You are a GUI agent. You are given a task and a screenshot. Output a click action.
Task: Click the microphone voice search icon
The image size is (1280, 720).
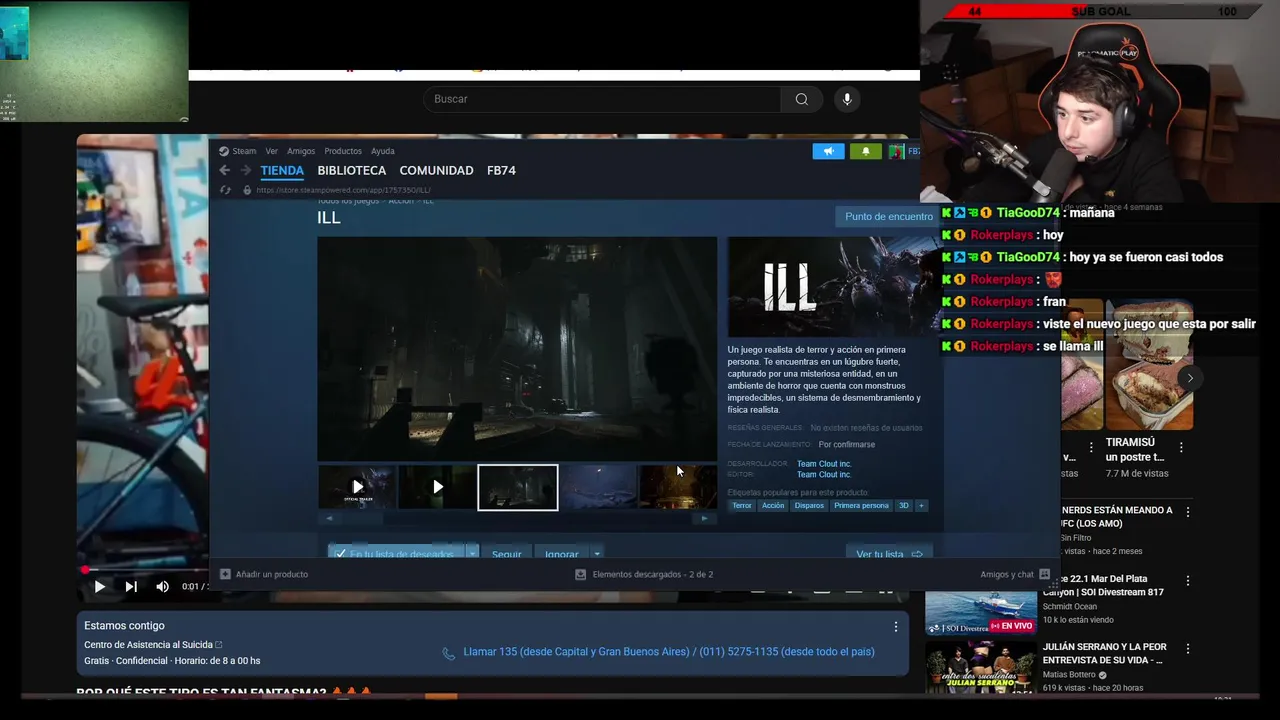pos(847,99)
